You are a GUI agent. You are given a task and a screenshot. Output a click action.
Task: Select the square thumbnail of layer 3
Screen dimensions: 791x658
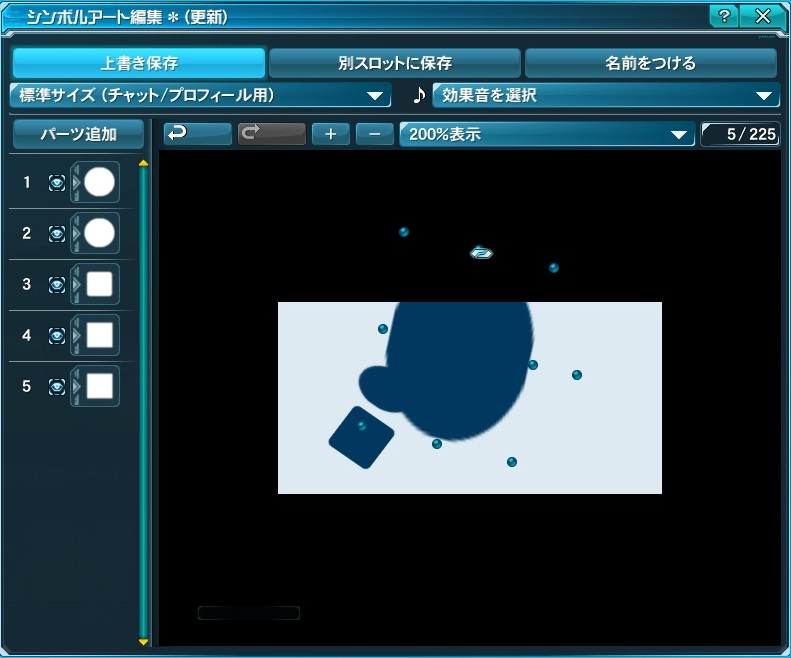tap(99, 284)
